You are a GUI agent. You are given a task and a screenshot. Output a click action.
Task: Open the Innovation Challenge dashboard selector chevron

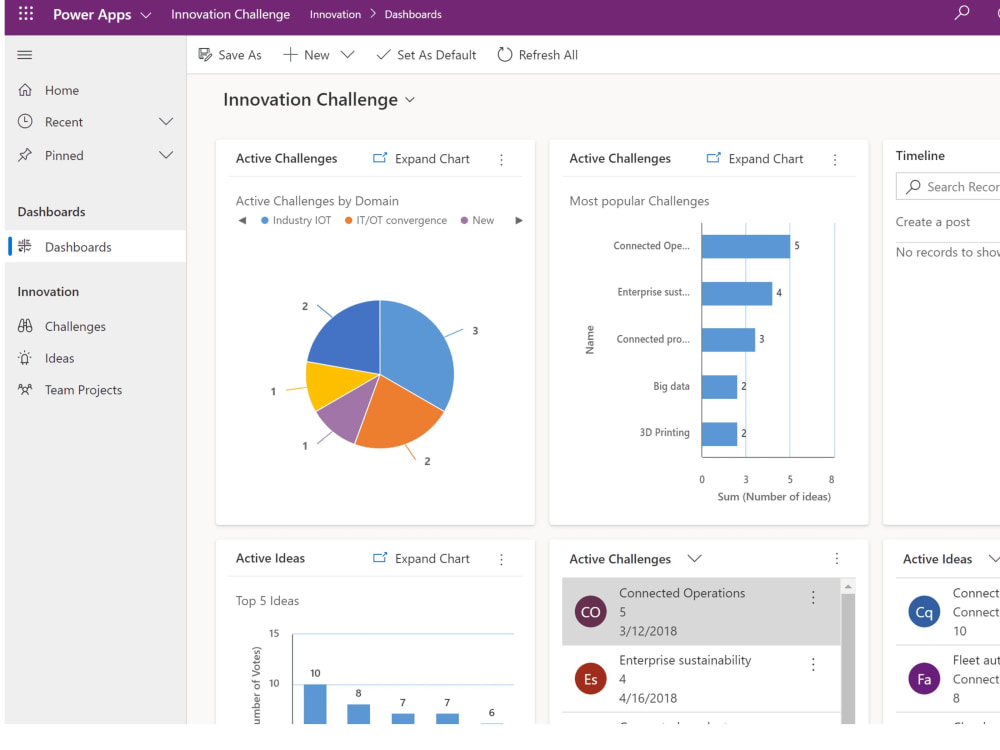pyautogui.click(x=410, y=99)
